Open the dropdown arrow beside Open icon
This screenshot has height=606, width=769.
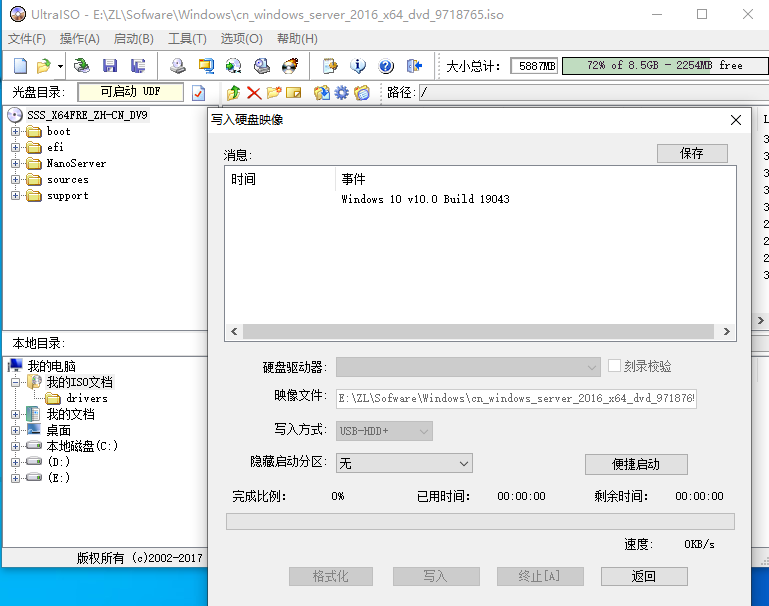60,66
